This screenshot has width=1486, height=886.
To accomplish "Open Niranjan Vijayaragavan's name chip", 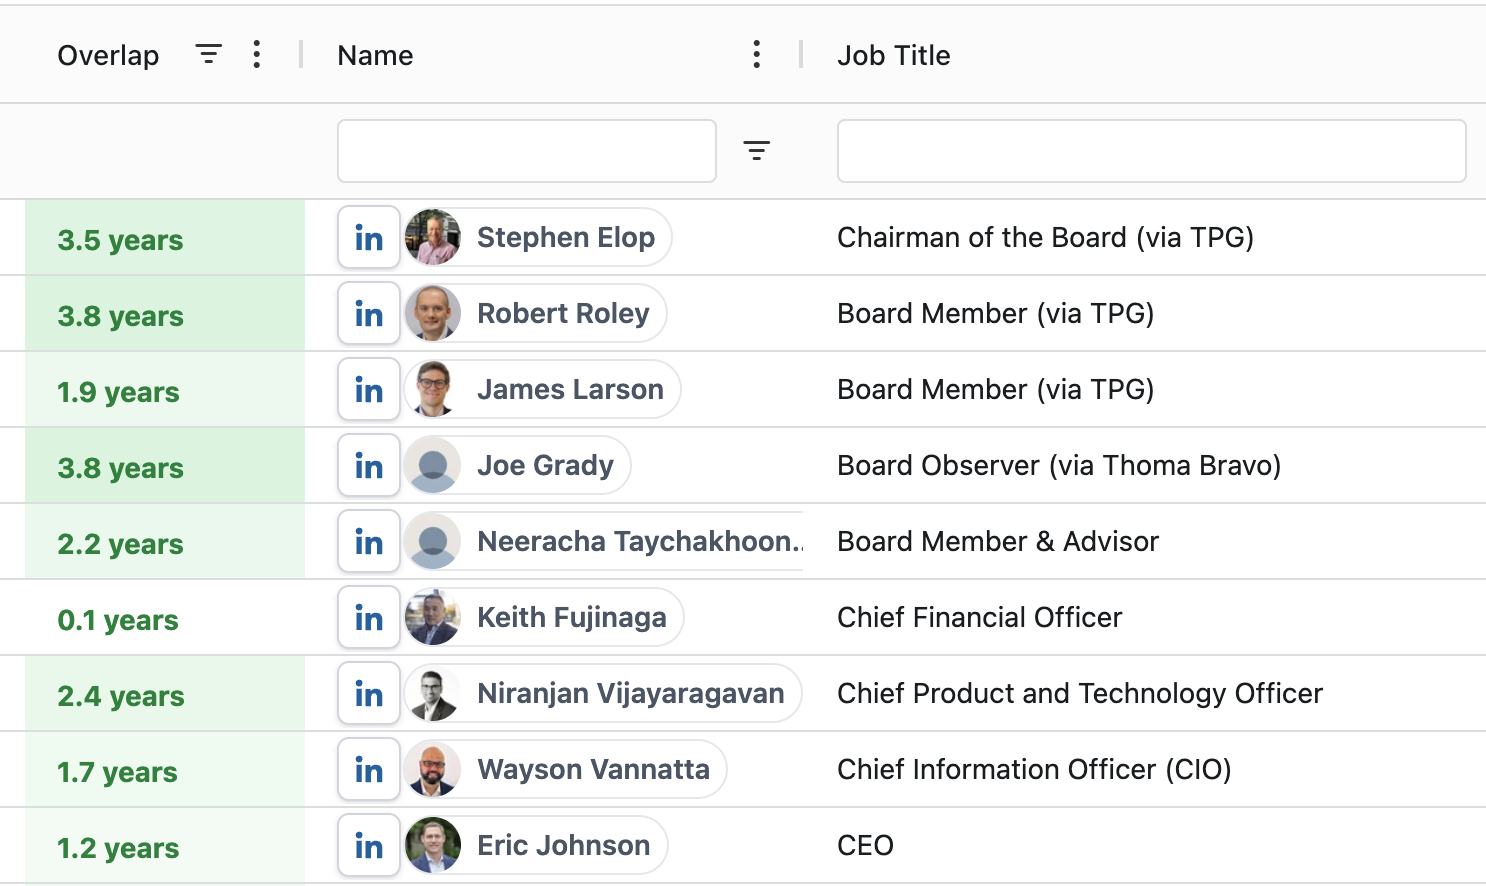I will tap(630, 693).
